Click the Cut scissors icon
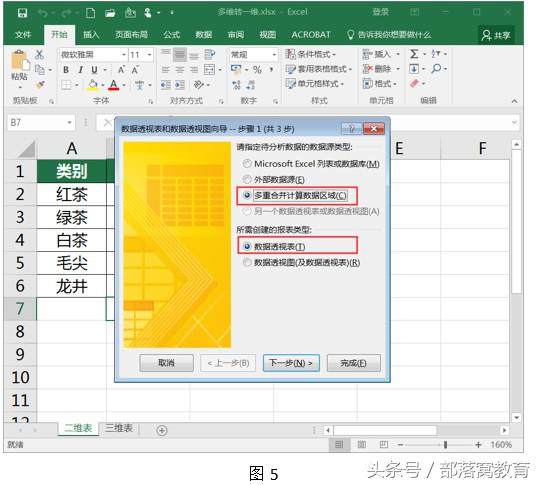Image resolution: width=541 pixels, height=485 pixels. point(39,55)
